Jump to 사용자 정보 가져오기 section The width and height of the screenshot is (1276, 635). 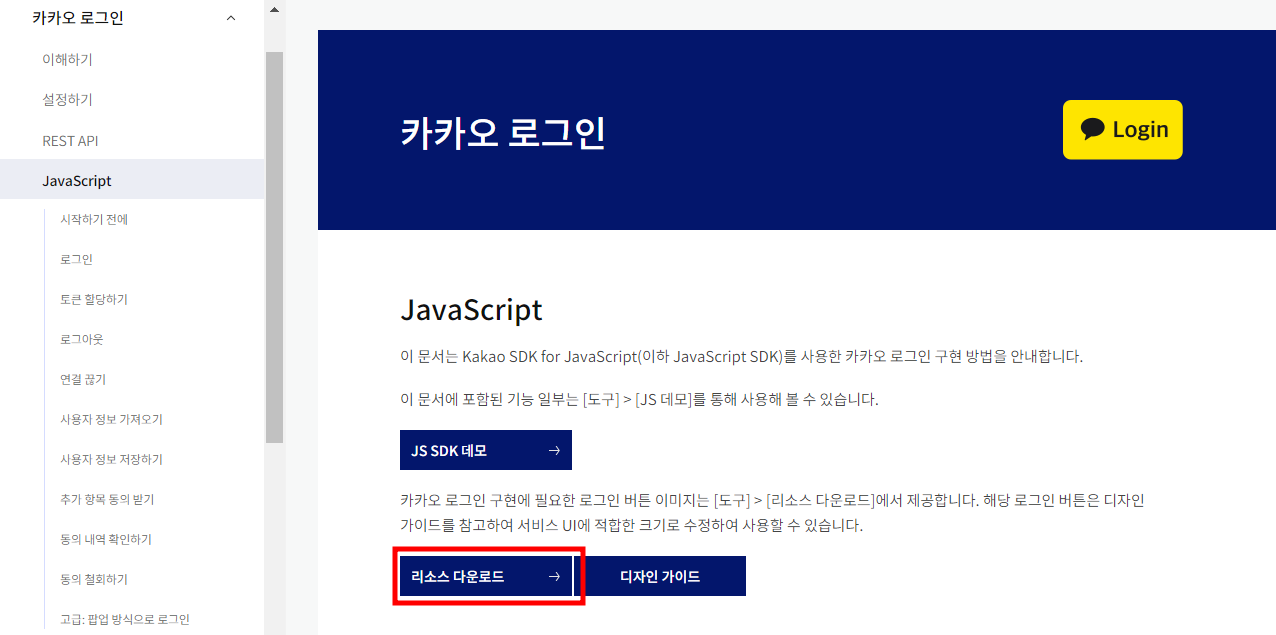coord(111,419)
